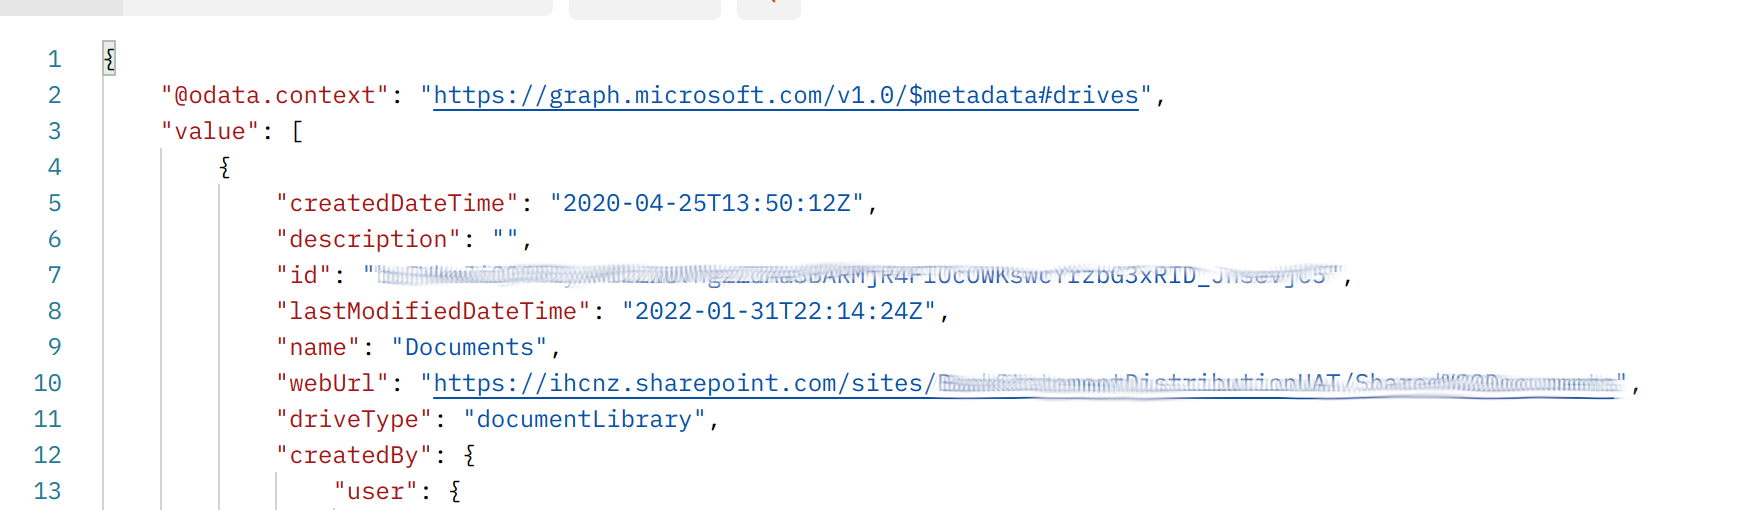The height and width of the screenshot is (510, 1762).
Task: Click the "@odata.context" key
Action: pos(275,95)
